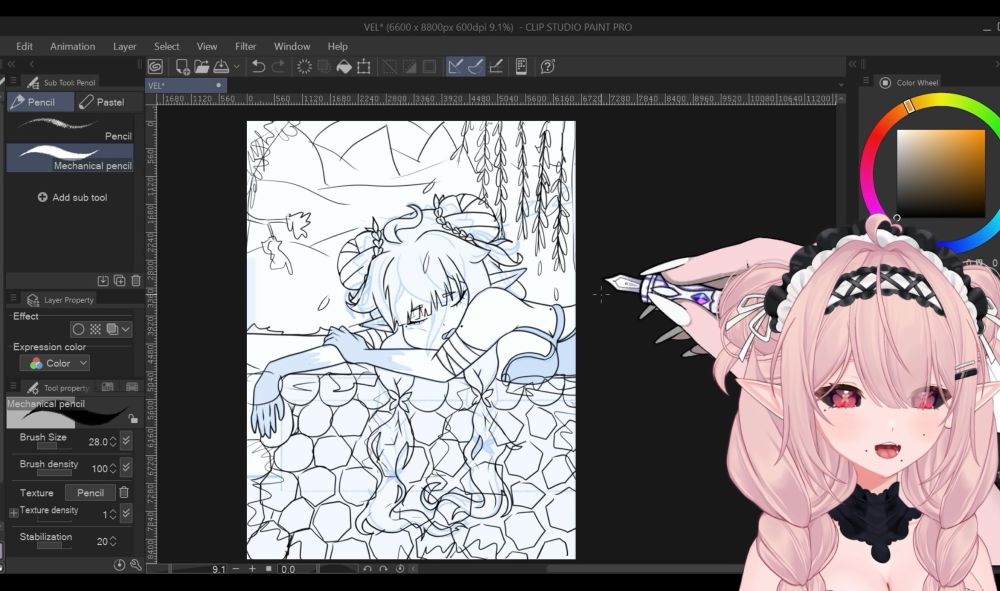The image size is (1000, 591).
Task: Click the Invert selection toolbar icon
Action: [409, 66]
